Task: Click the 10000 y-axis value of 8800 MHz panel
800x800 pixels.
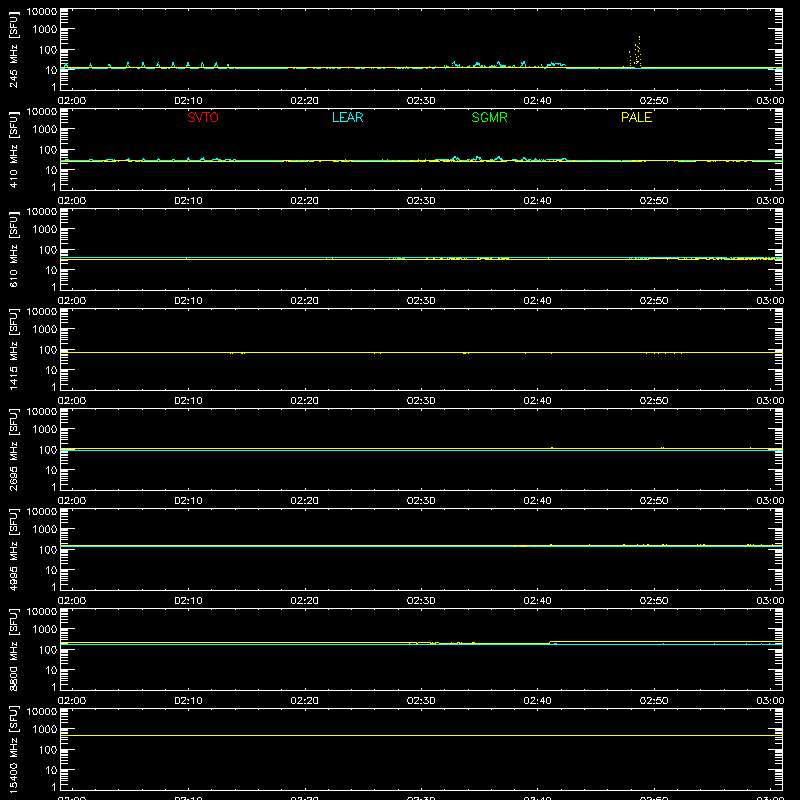Action: 42,612
